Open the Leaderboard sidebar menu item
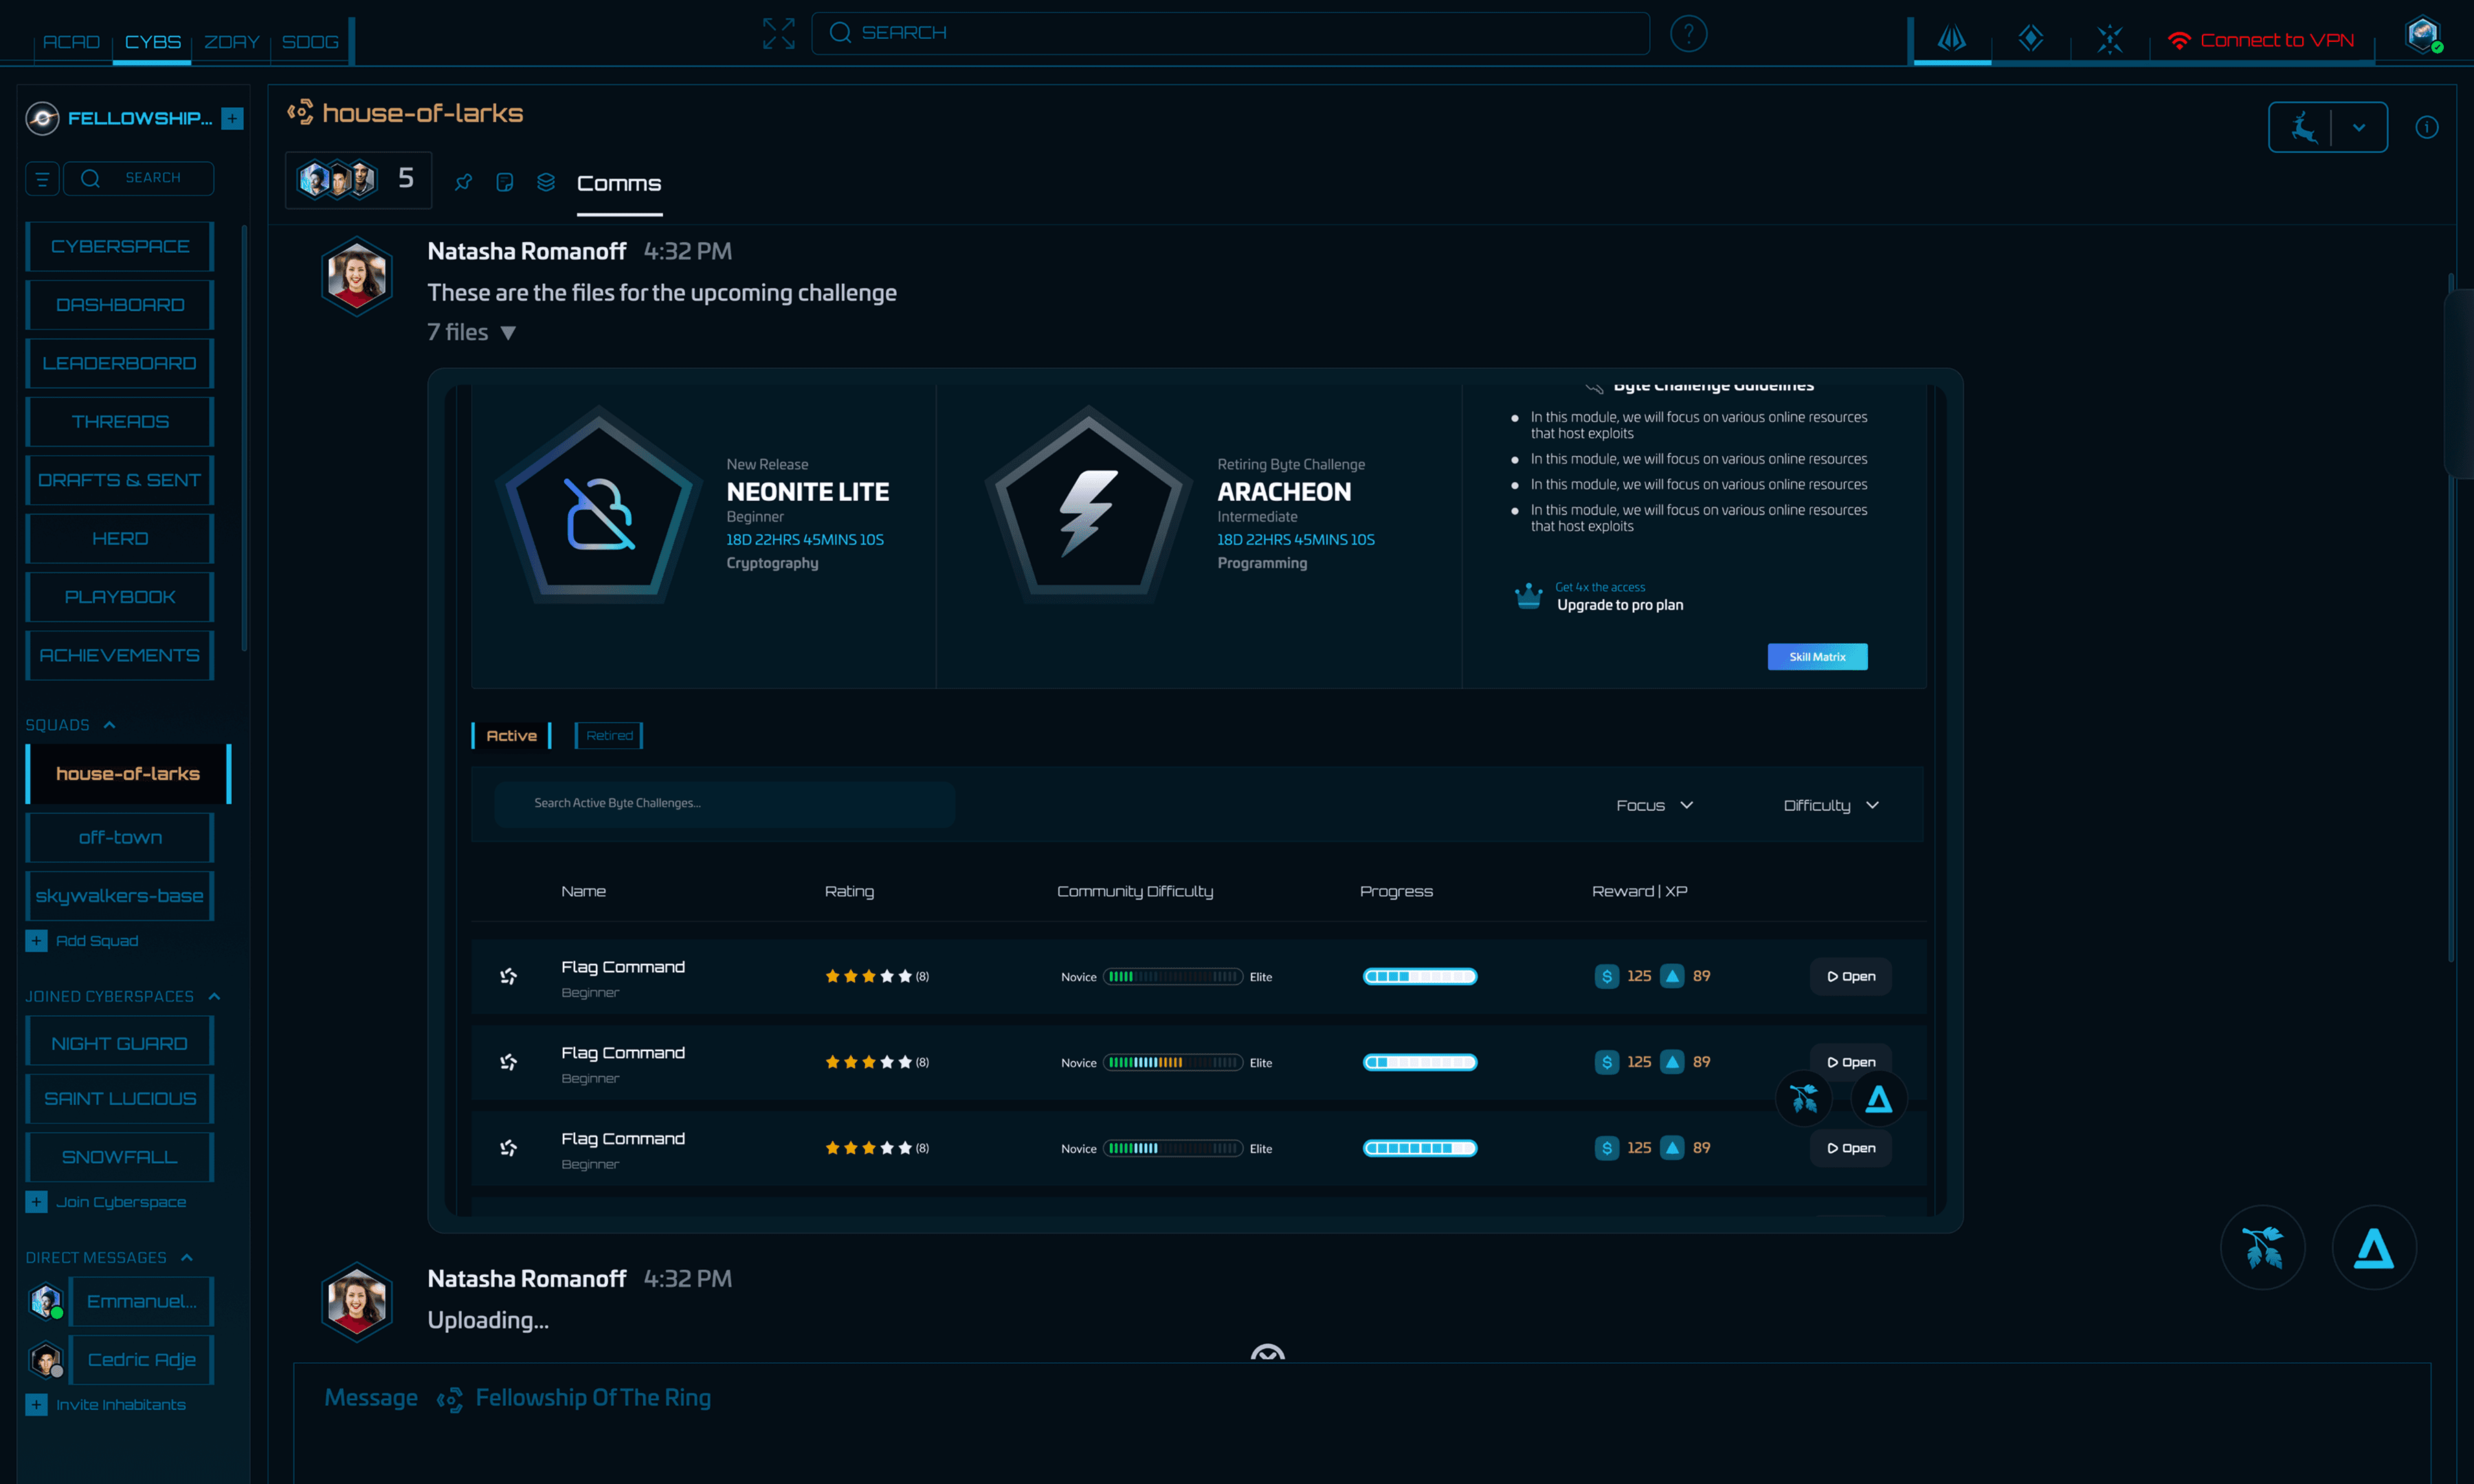Viewport: 2474px width, 1484px height. coord(120,363)
